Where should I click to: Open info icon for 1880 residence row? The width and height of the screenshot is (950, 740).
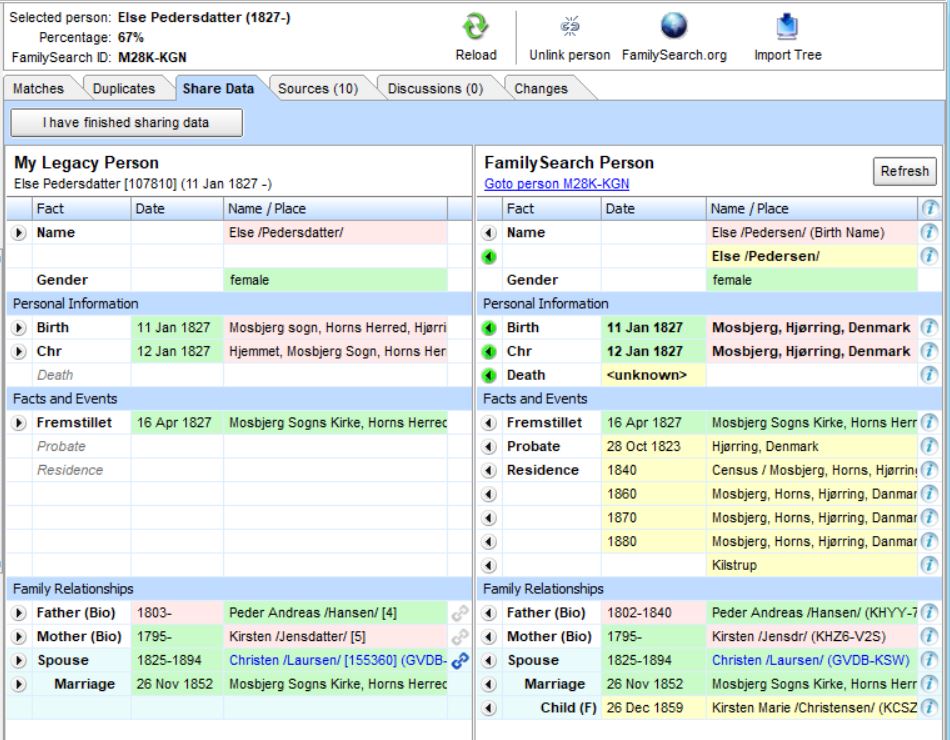(x=929, y=542)
